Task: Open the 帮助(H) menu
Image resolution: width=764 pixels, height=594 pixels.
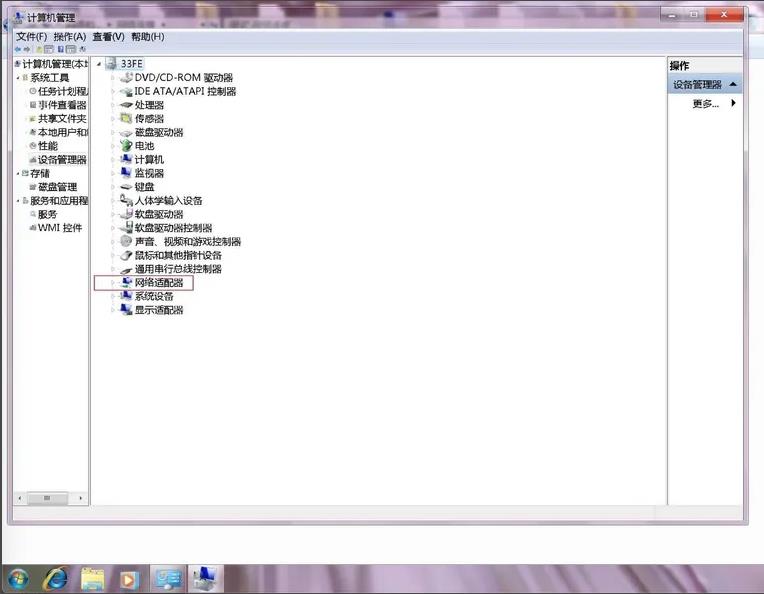Action: [x=148, y=37]
